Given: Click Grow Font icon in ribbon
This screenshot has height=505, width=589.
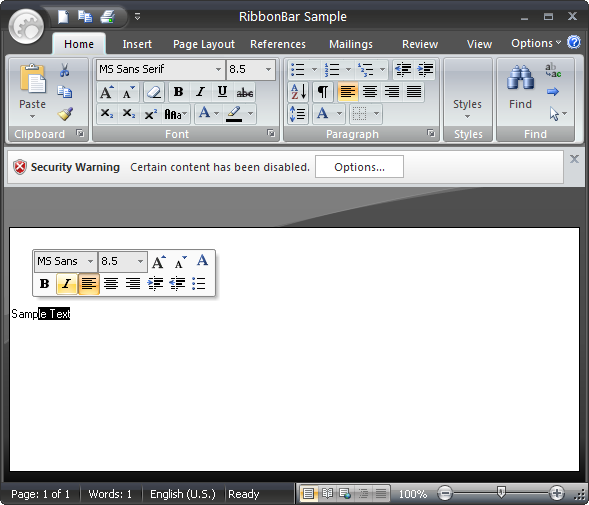Looking at the screenshot, I should coord(107,92).
